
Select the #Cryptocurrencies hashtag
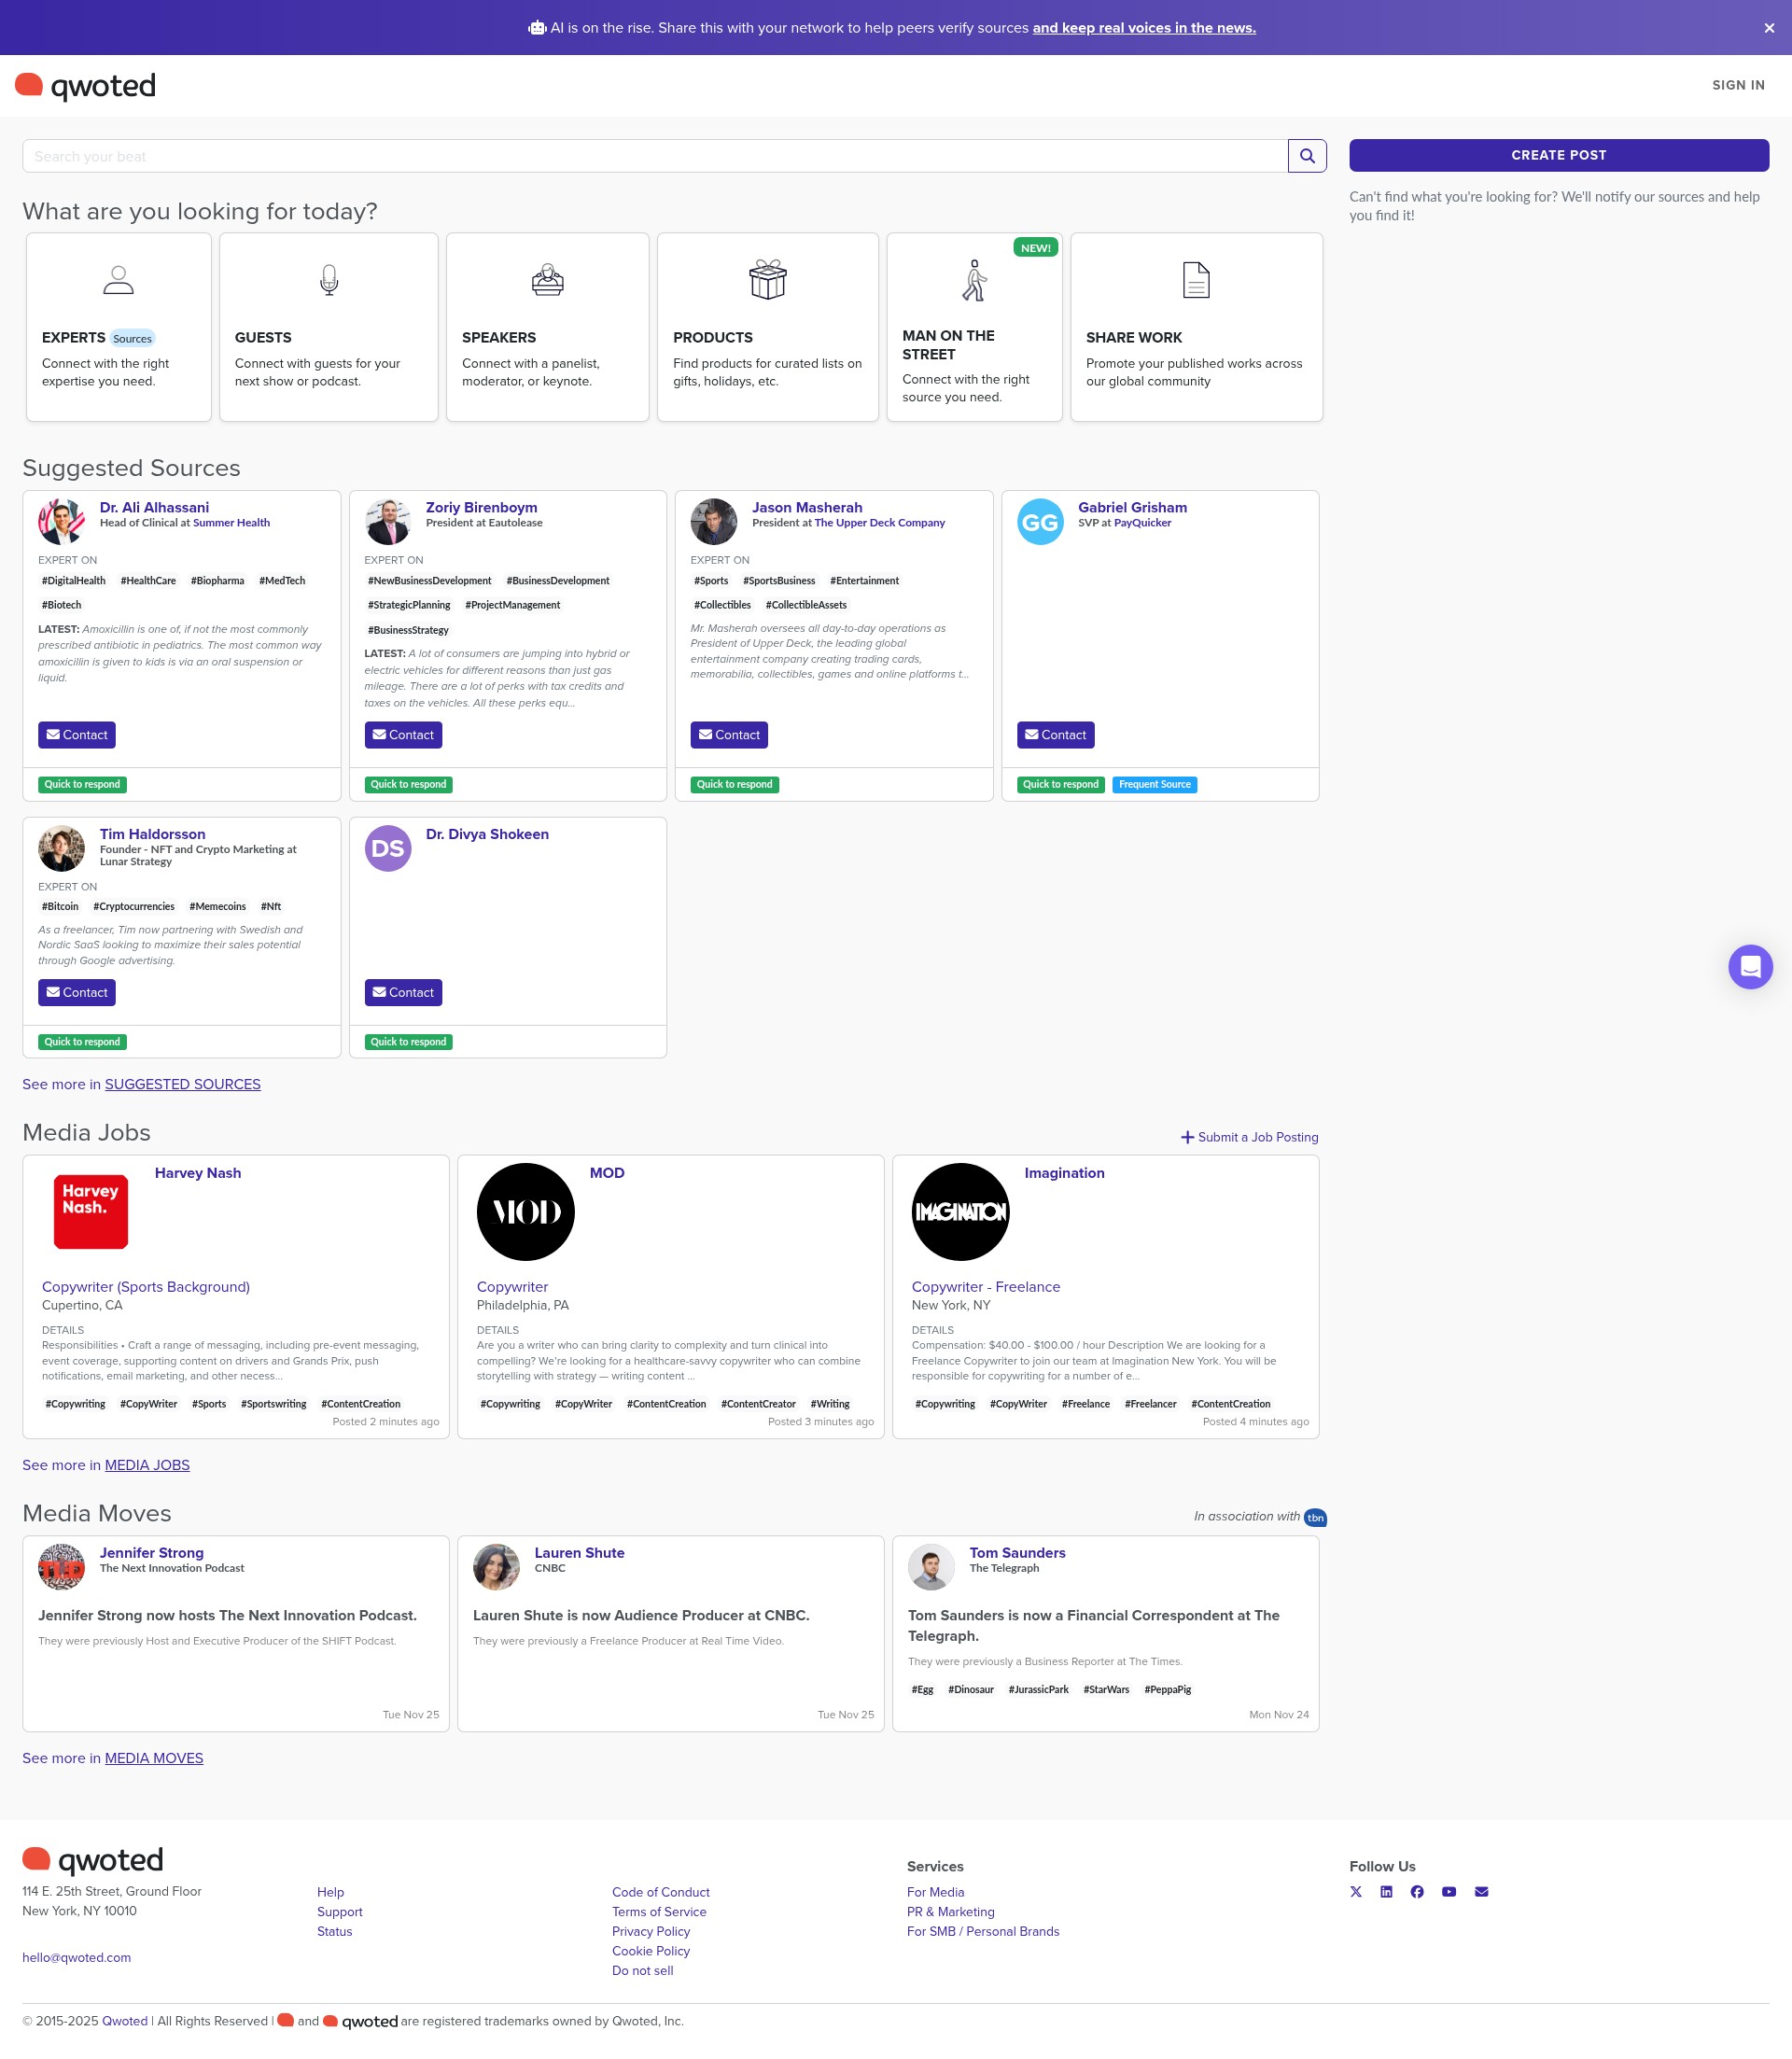[x=134, y=907]
